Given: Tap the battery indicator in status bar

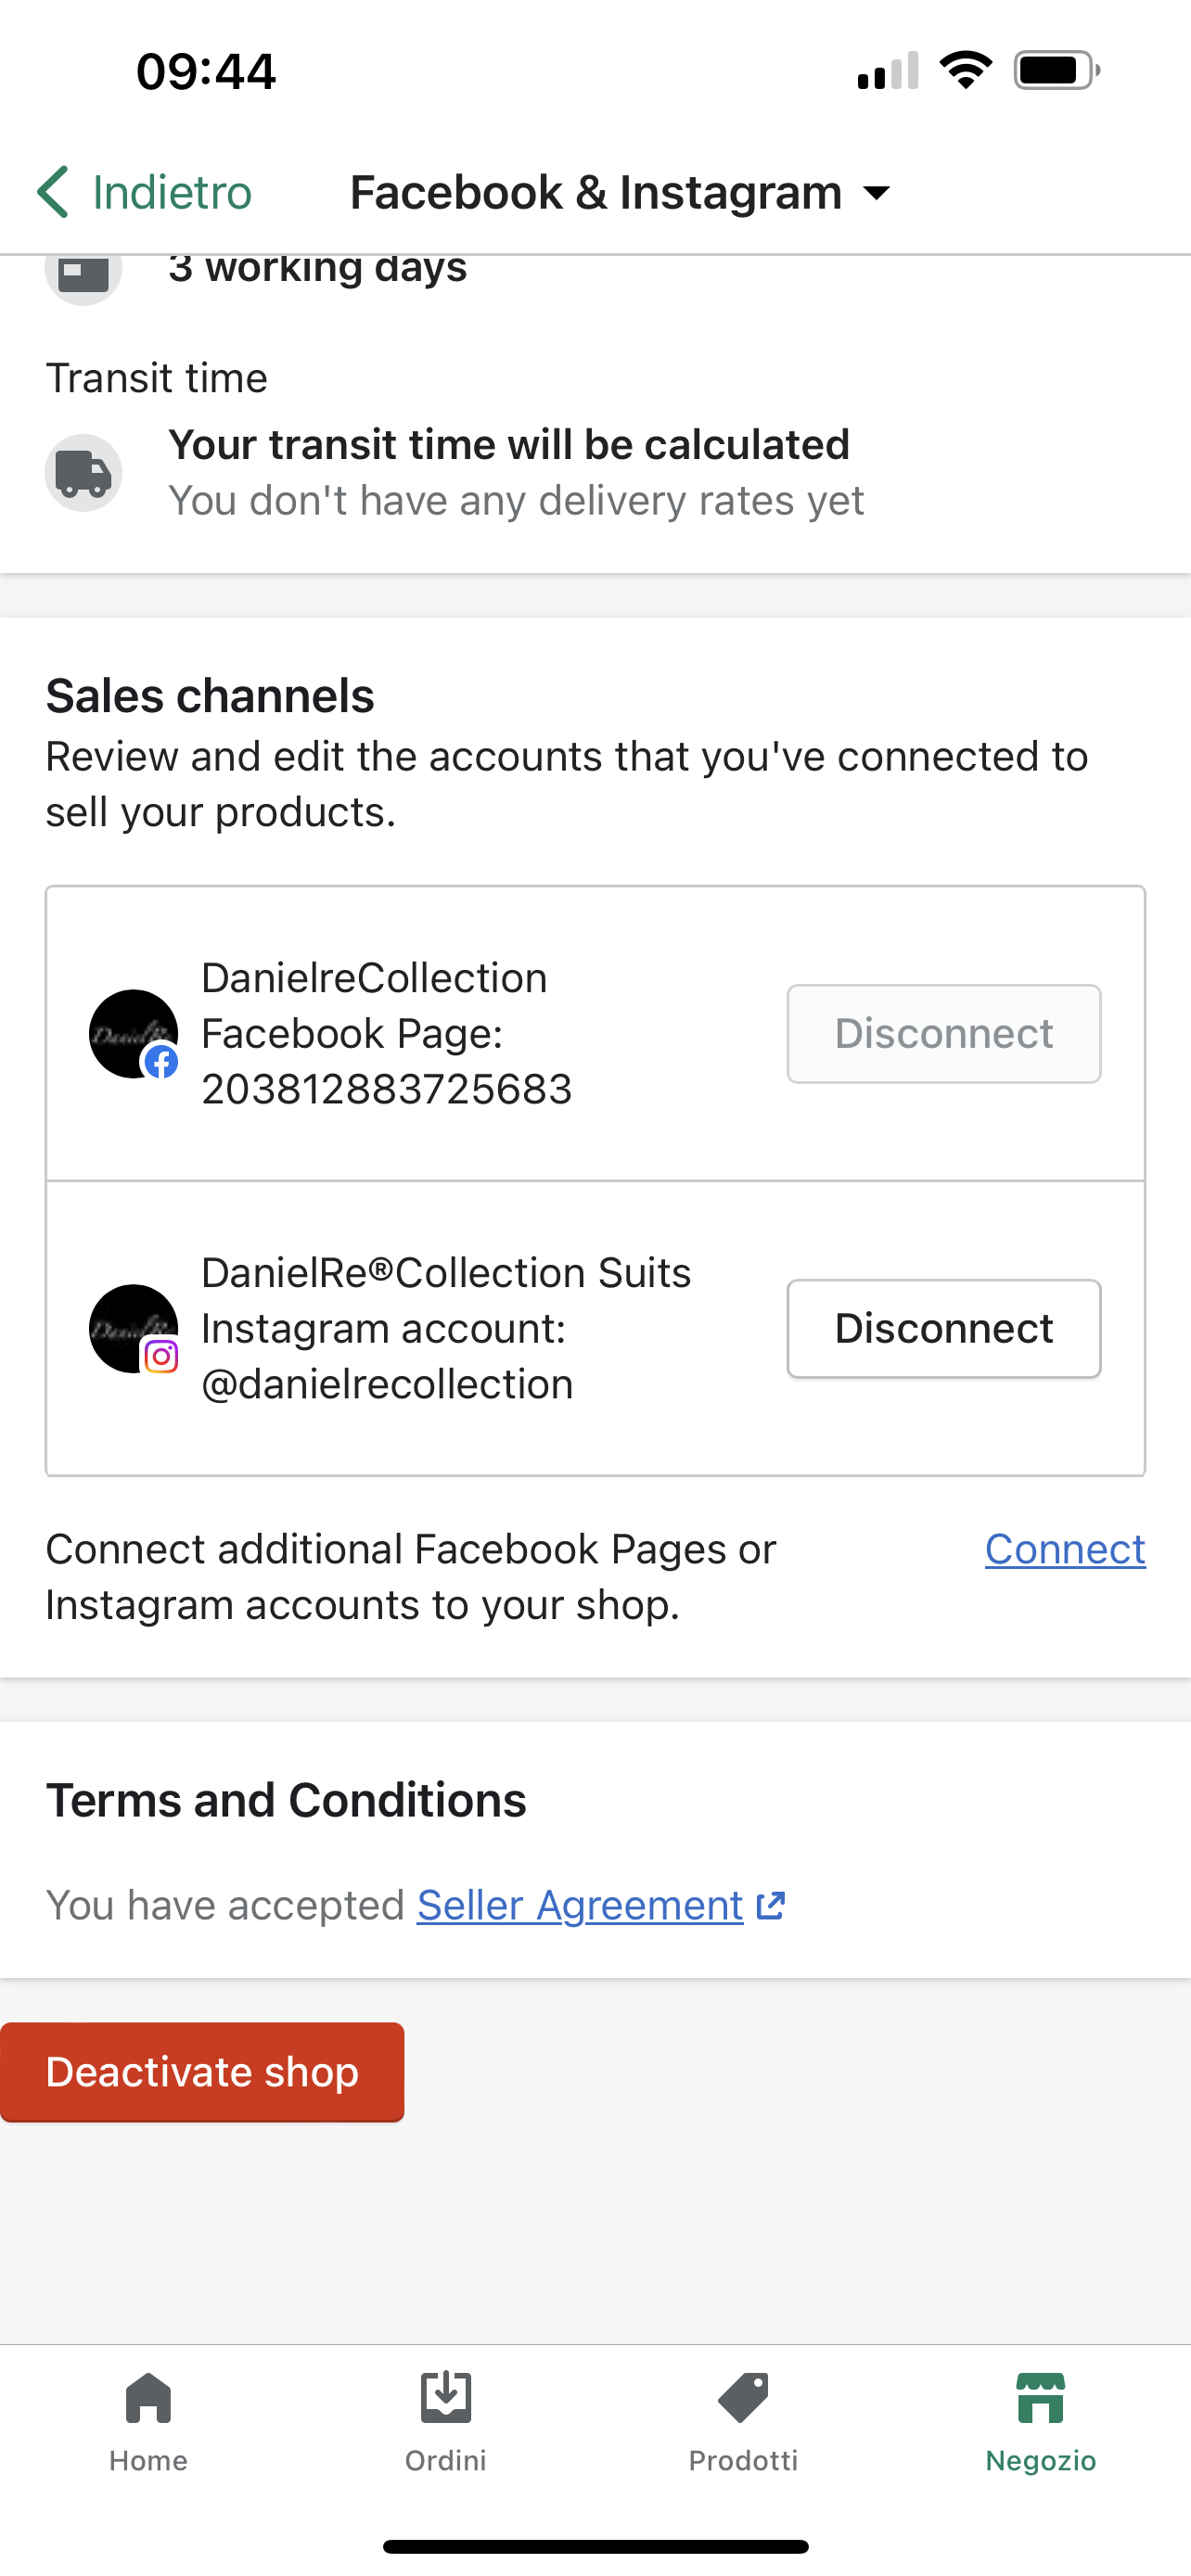Looking at the screenshot, I should tap(1056, 70).
